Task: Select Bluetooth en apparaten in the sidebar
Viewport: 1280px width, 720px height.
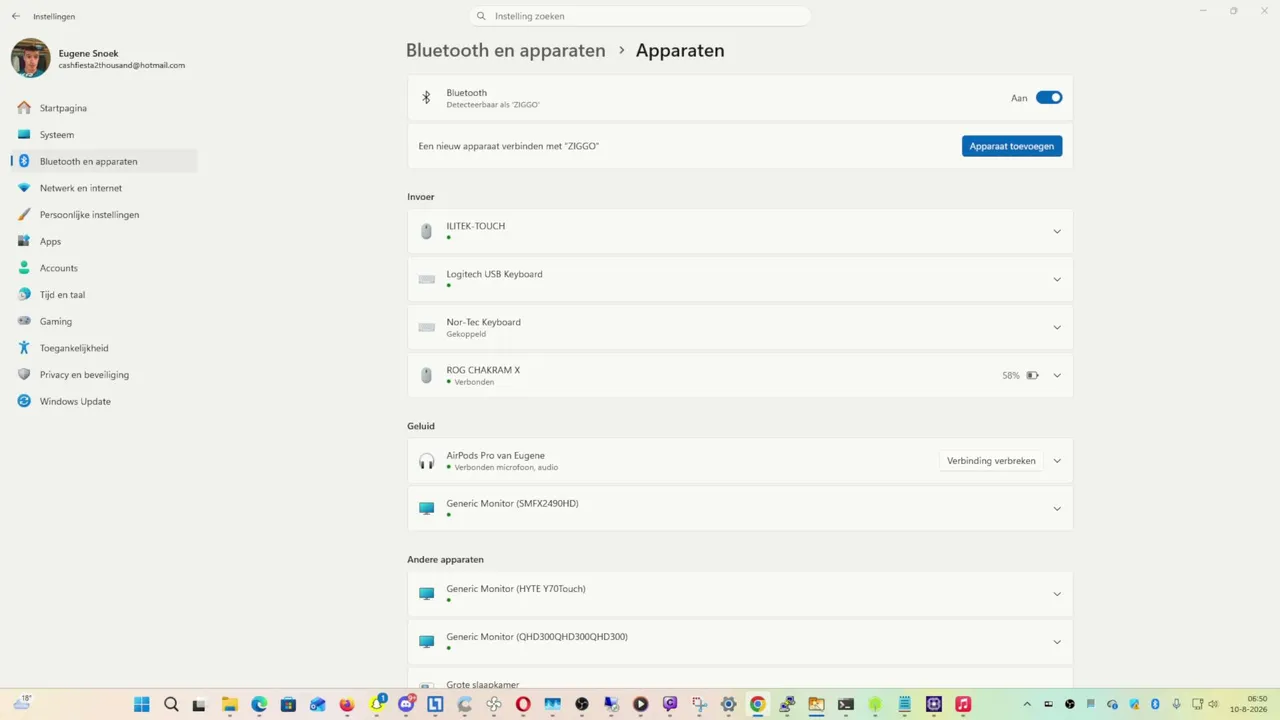Action: pyautogui.click(x=104, y=161)
